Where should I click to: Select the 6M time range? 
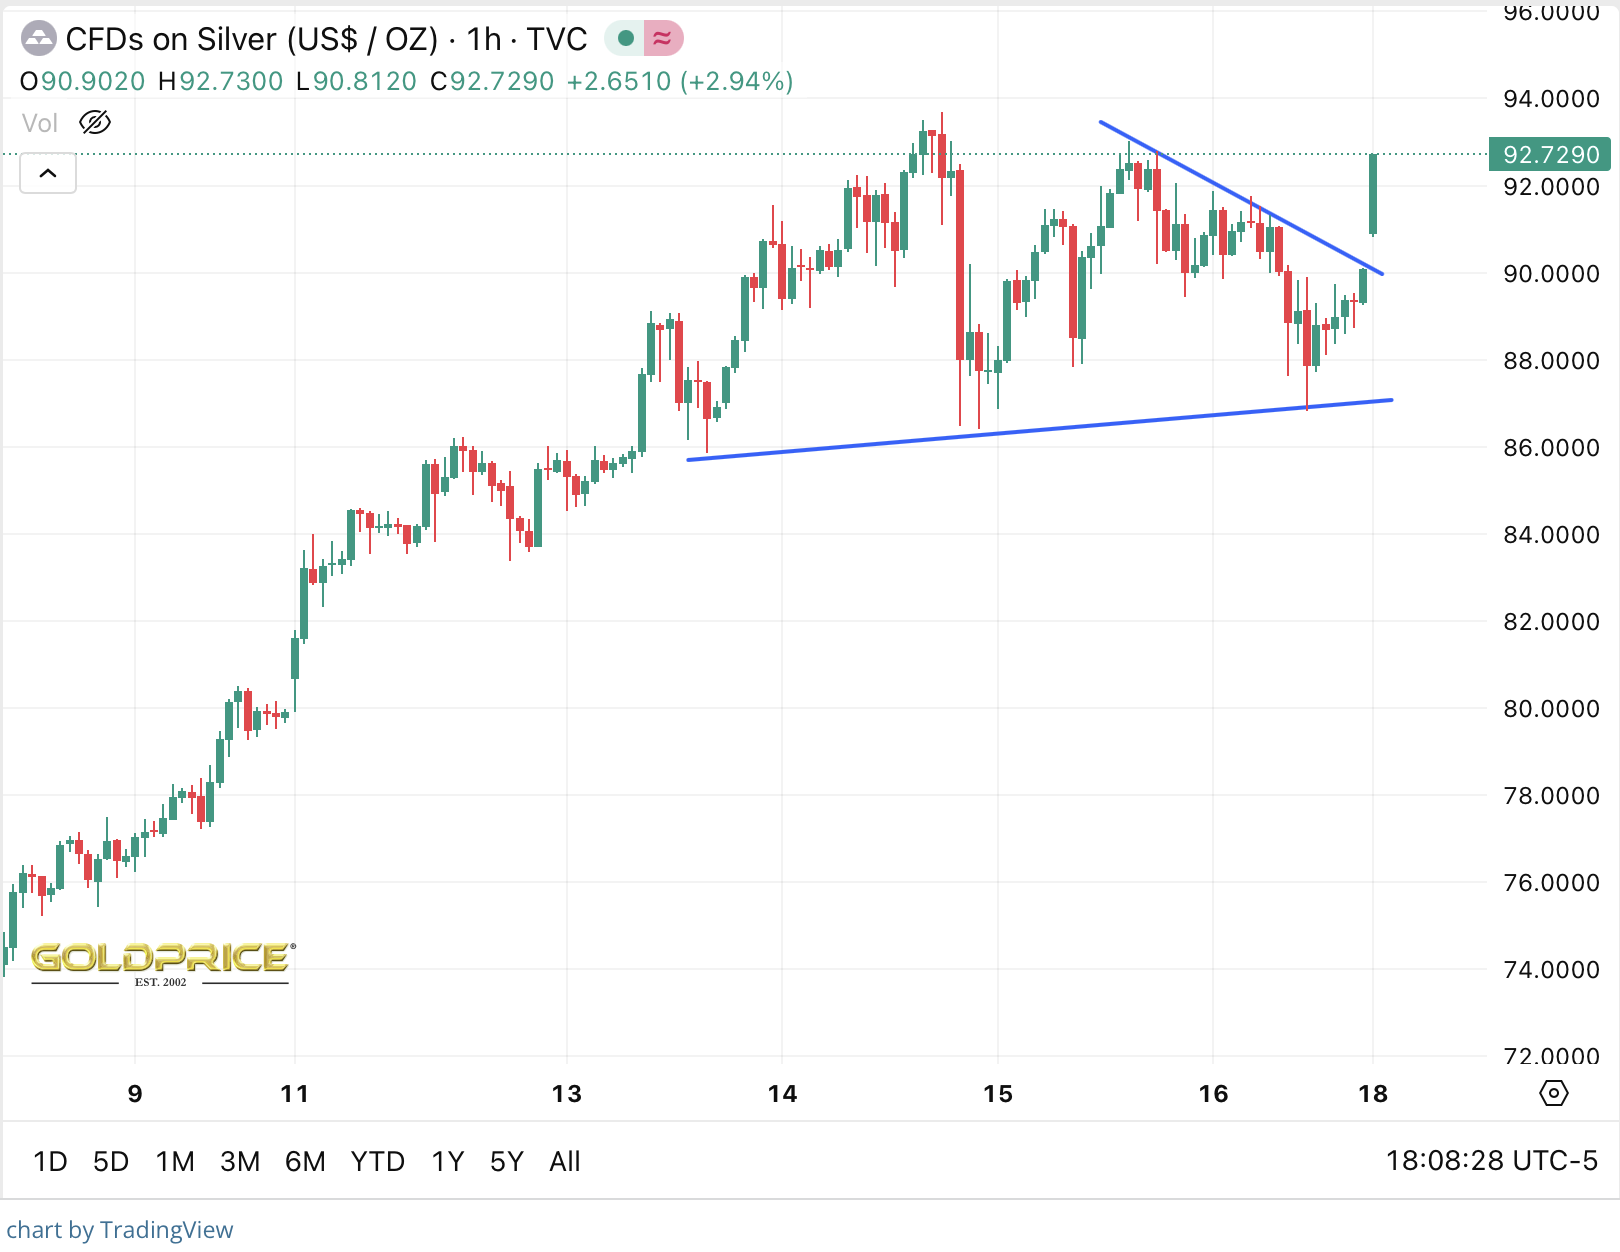[305, 1161]
